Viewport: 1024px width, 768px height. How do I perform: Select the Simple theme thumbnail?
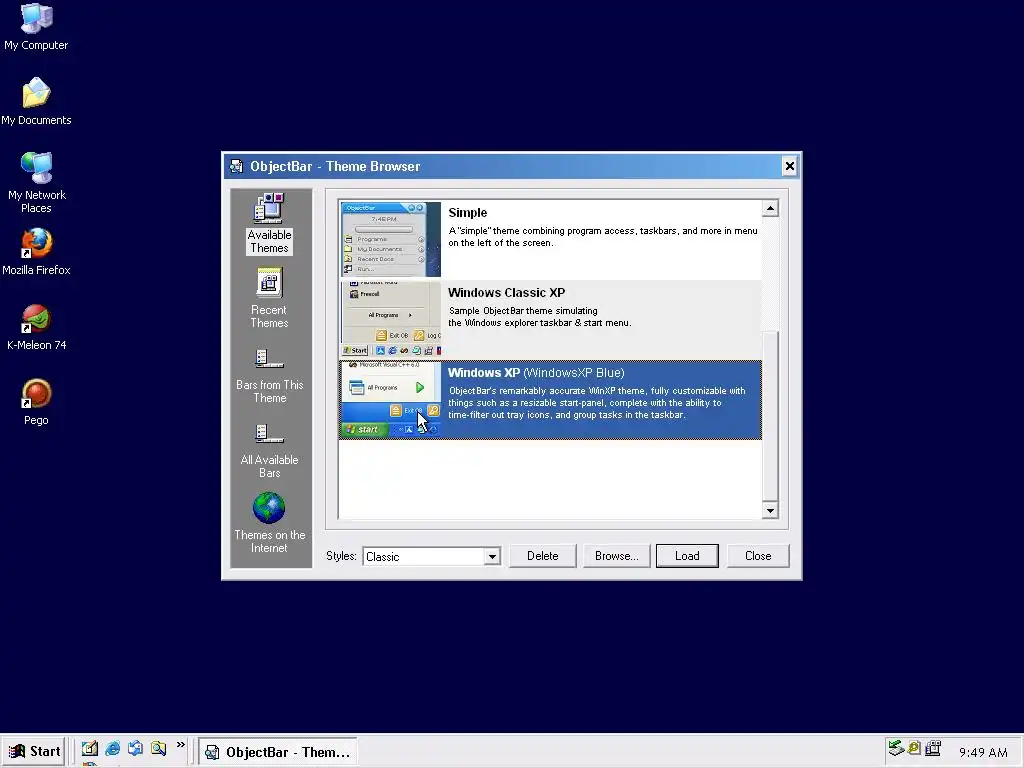point(391,239)
